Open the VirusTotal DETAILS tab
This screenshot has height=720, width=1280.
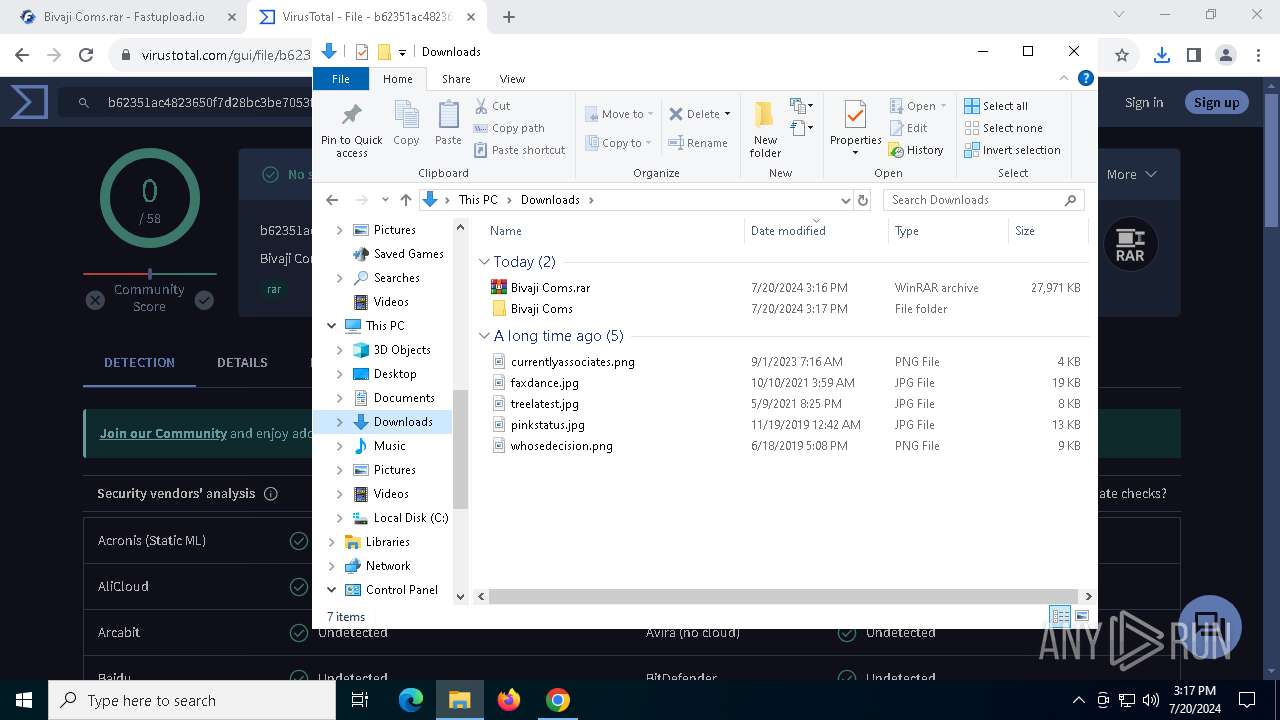[242, 362]
